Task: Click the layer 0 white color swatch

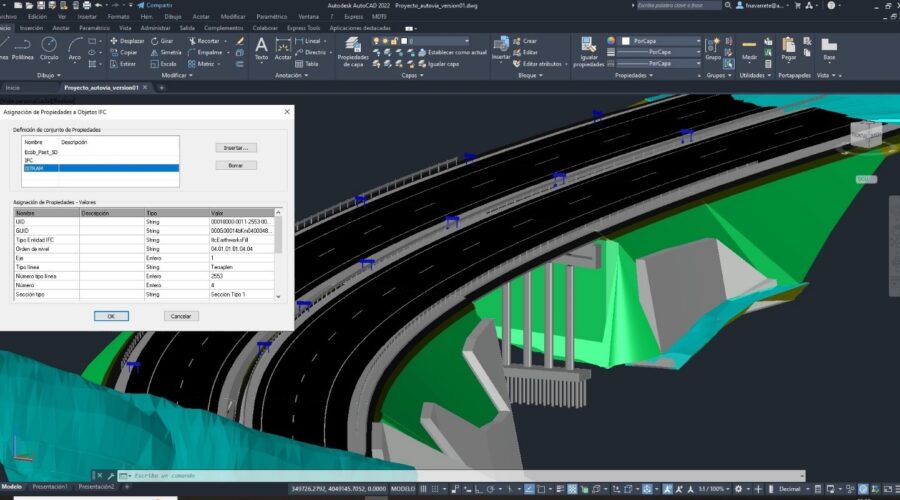Action: point(404,41)
